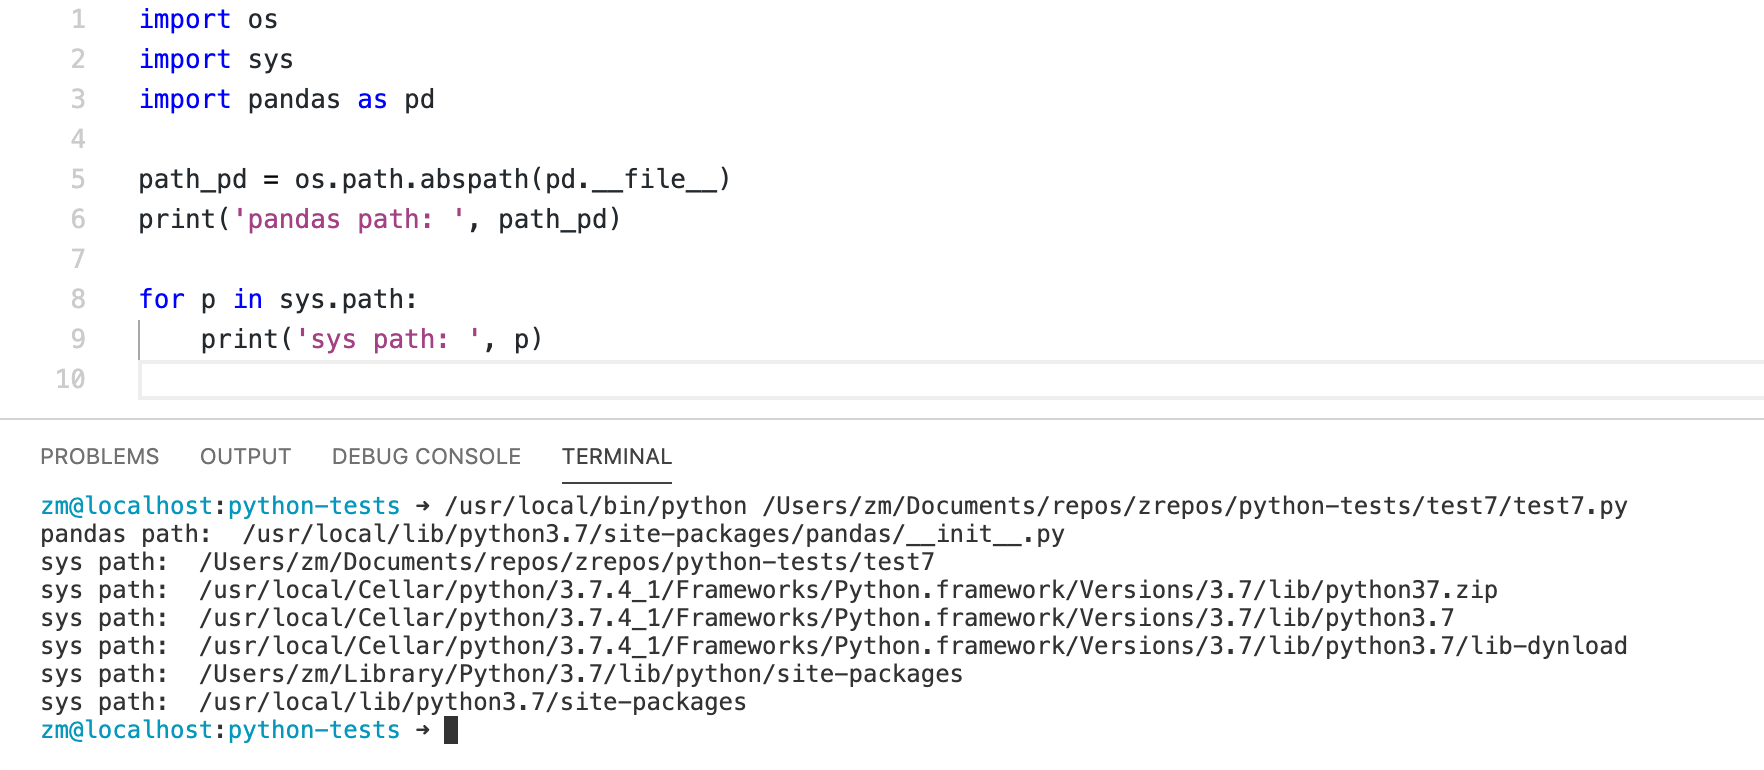Switch to the PROBLEMS tab
The image size is (1764, 770).
(x=99, y=456)
